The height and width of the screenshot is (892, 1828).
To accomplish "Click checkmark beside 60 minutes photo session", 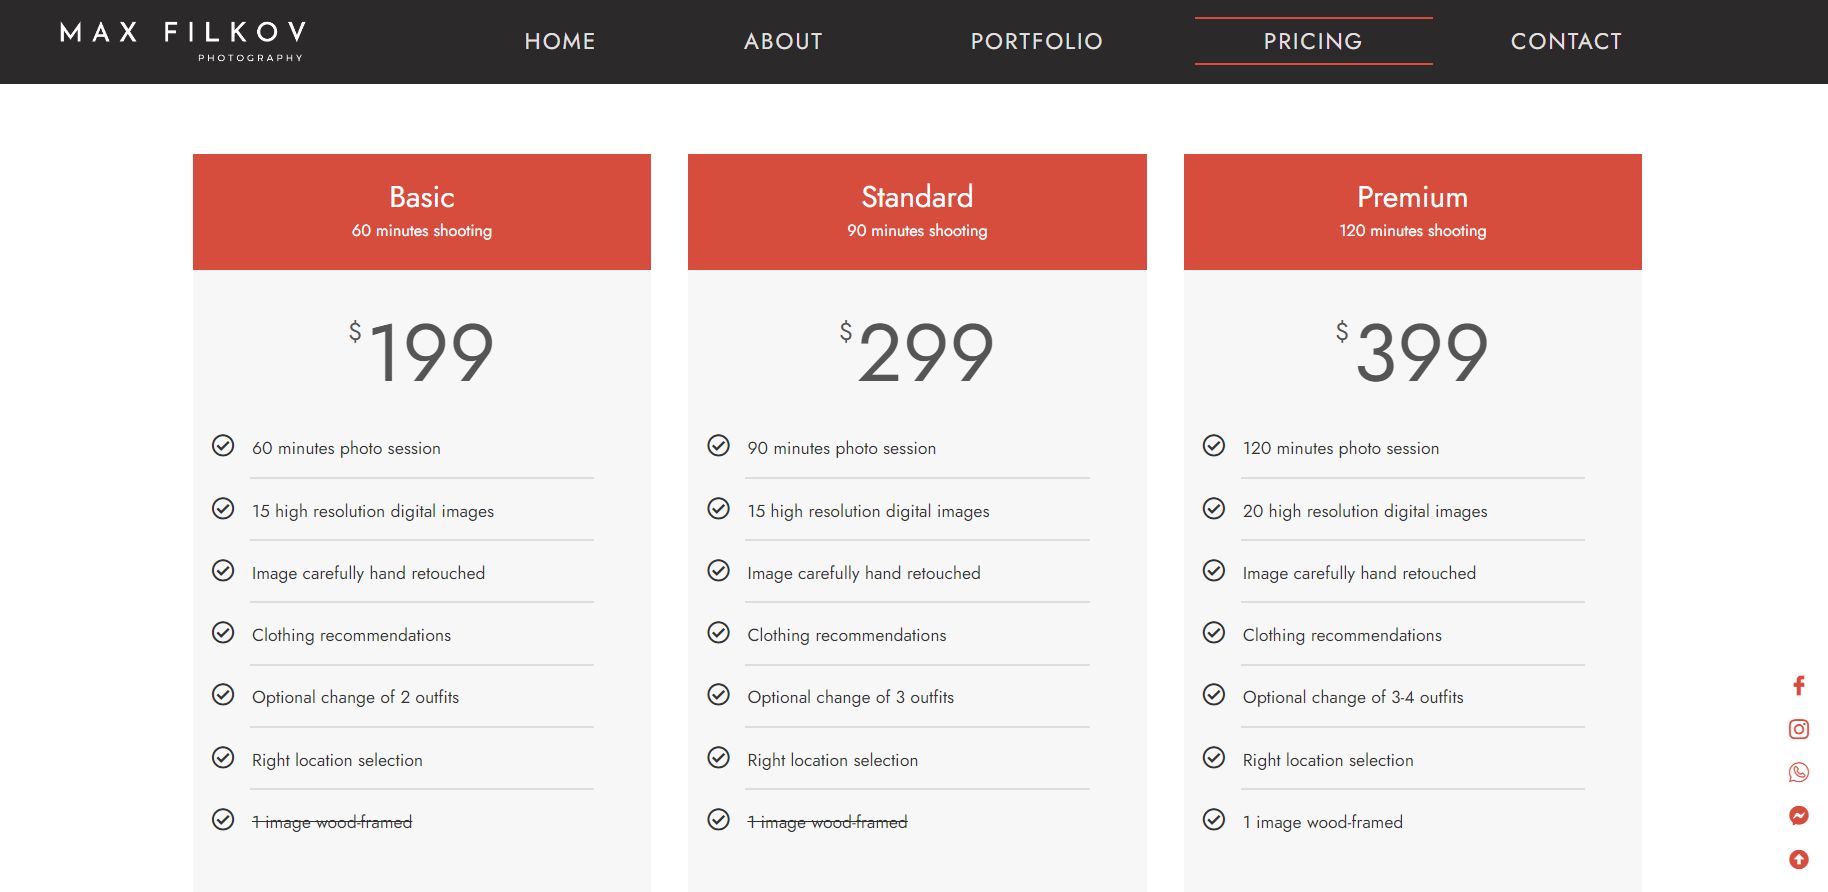I will [x=223, y=446].
